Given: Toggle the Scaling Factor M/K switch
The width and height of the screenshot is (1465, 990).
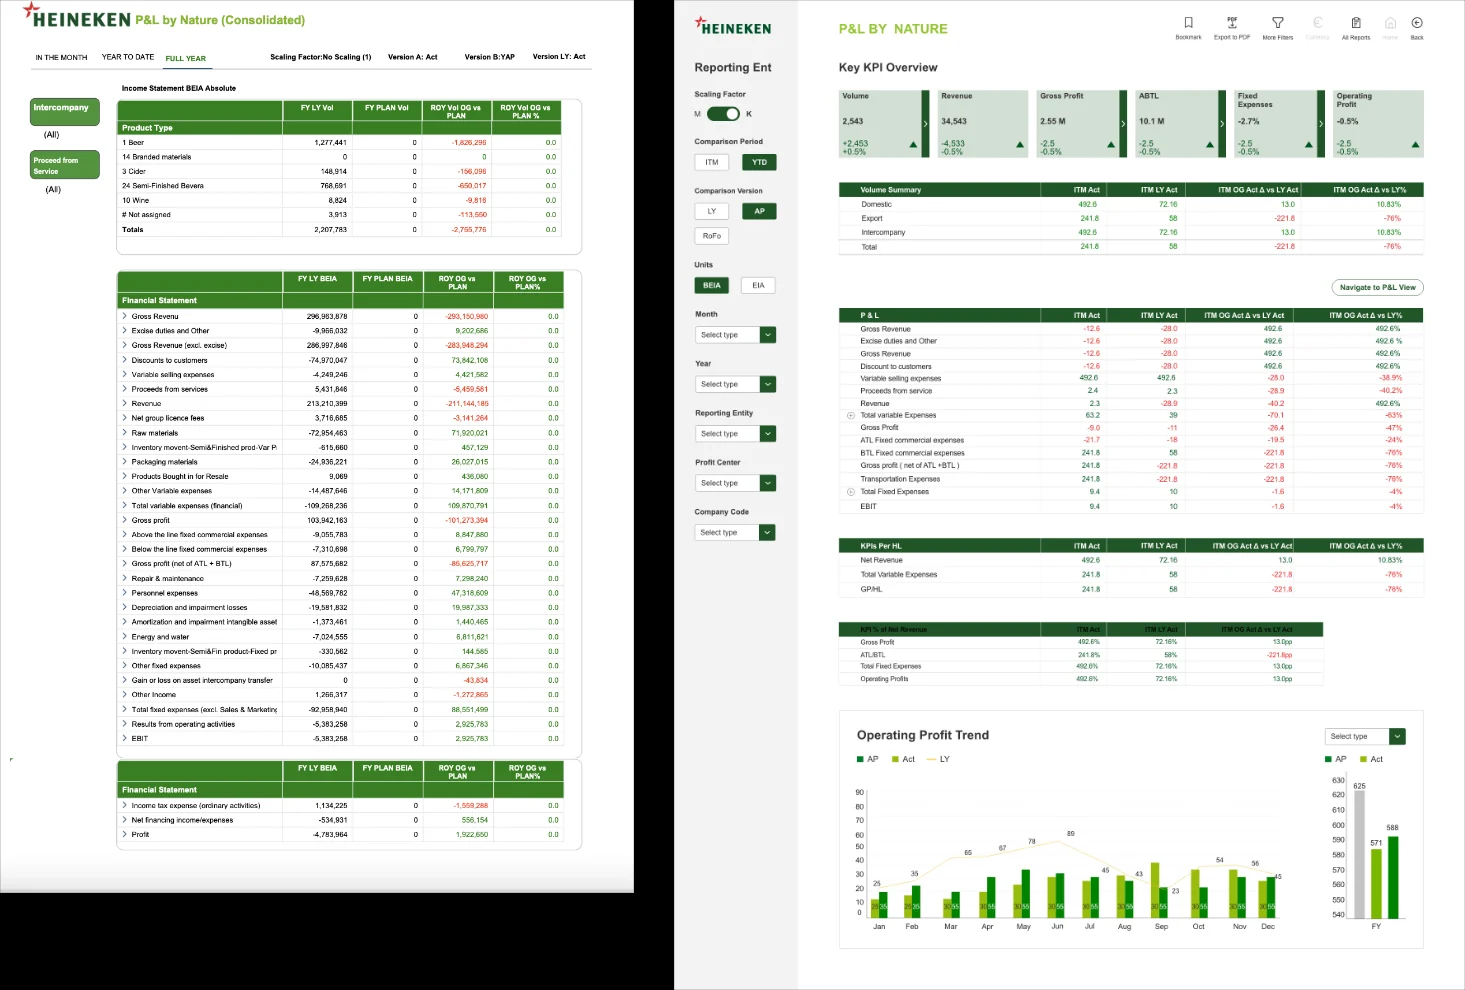Looking at the screenshot, I should 722,114.
